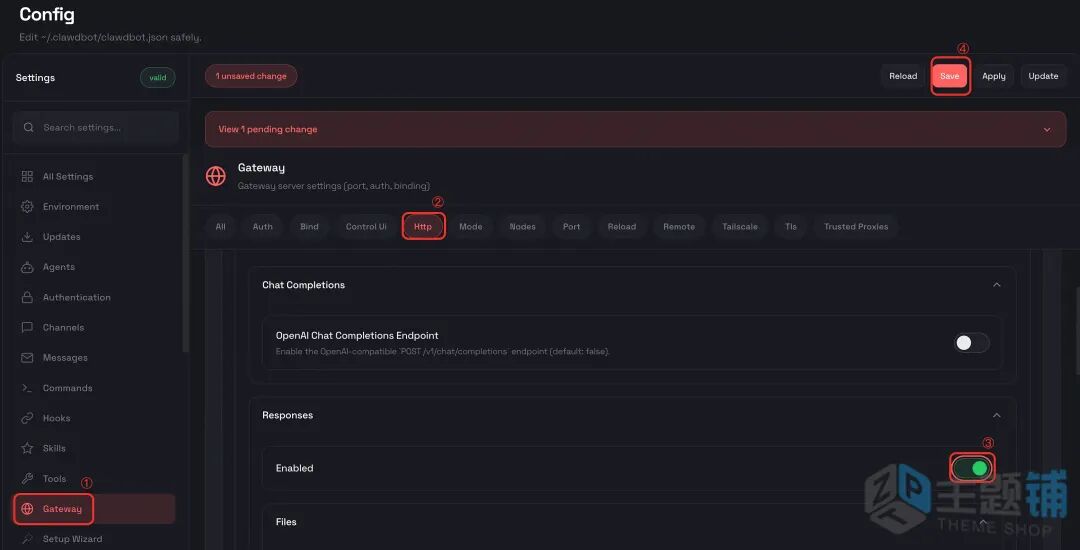Image resolution: width=1080 pixels, height=550 pixels.
Task: Click the Updates download icon
Action: [x=27, y=237]
